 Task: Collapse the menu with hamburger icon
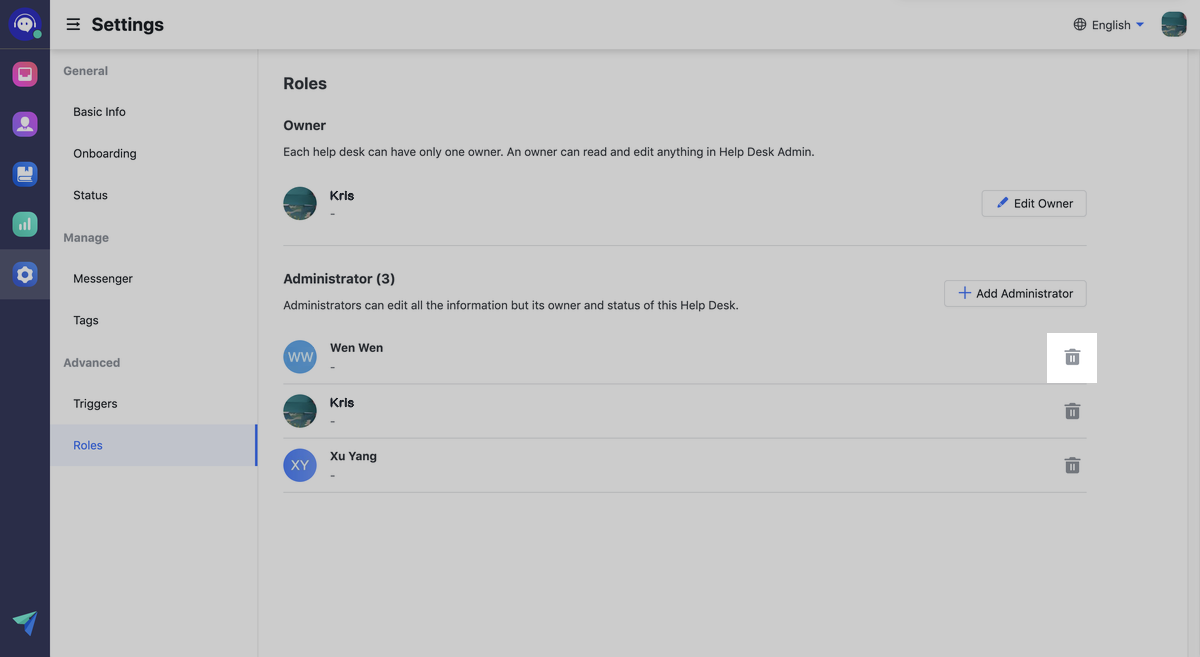coord(73,24)
